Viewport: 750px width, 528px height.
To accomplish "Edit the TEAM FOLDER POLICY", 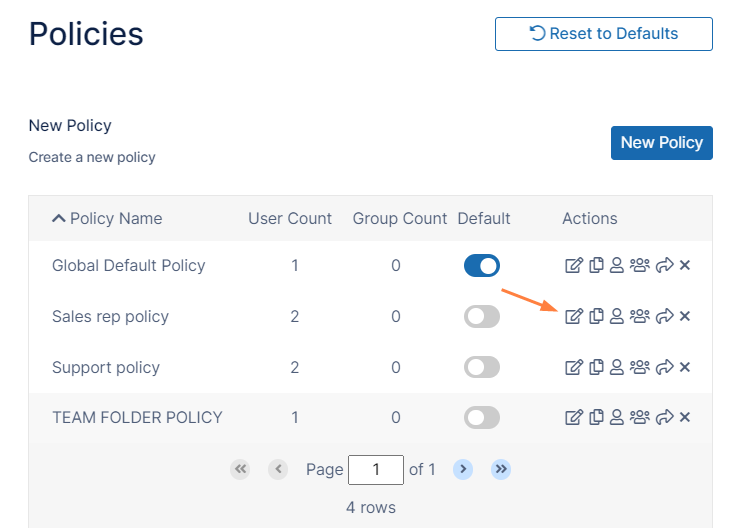I will [x=573, y=417].
